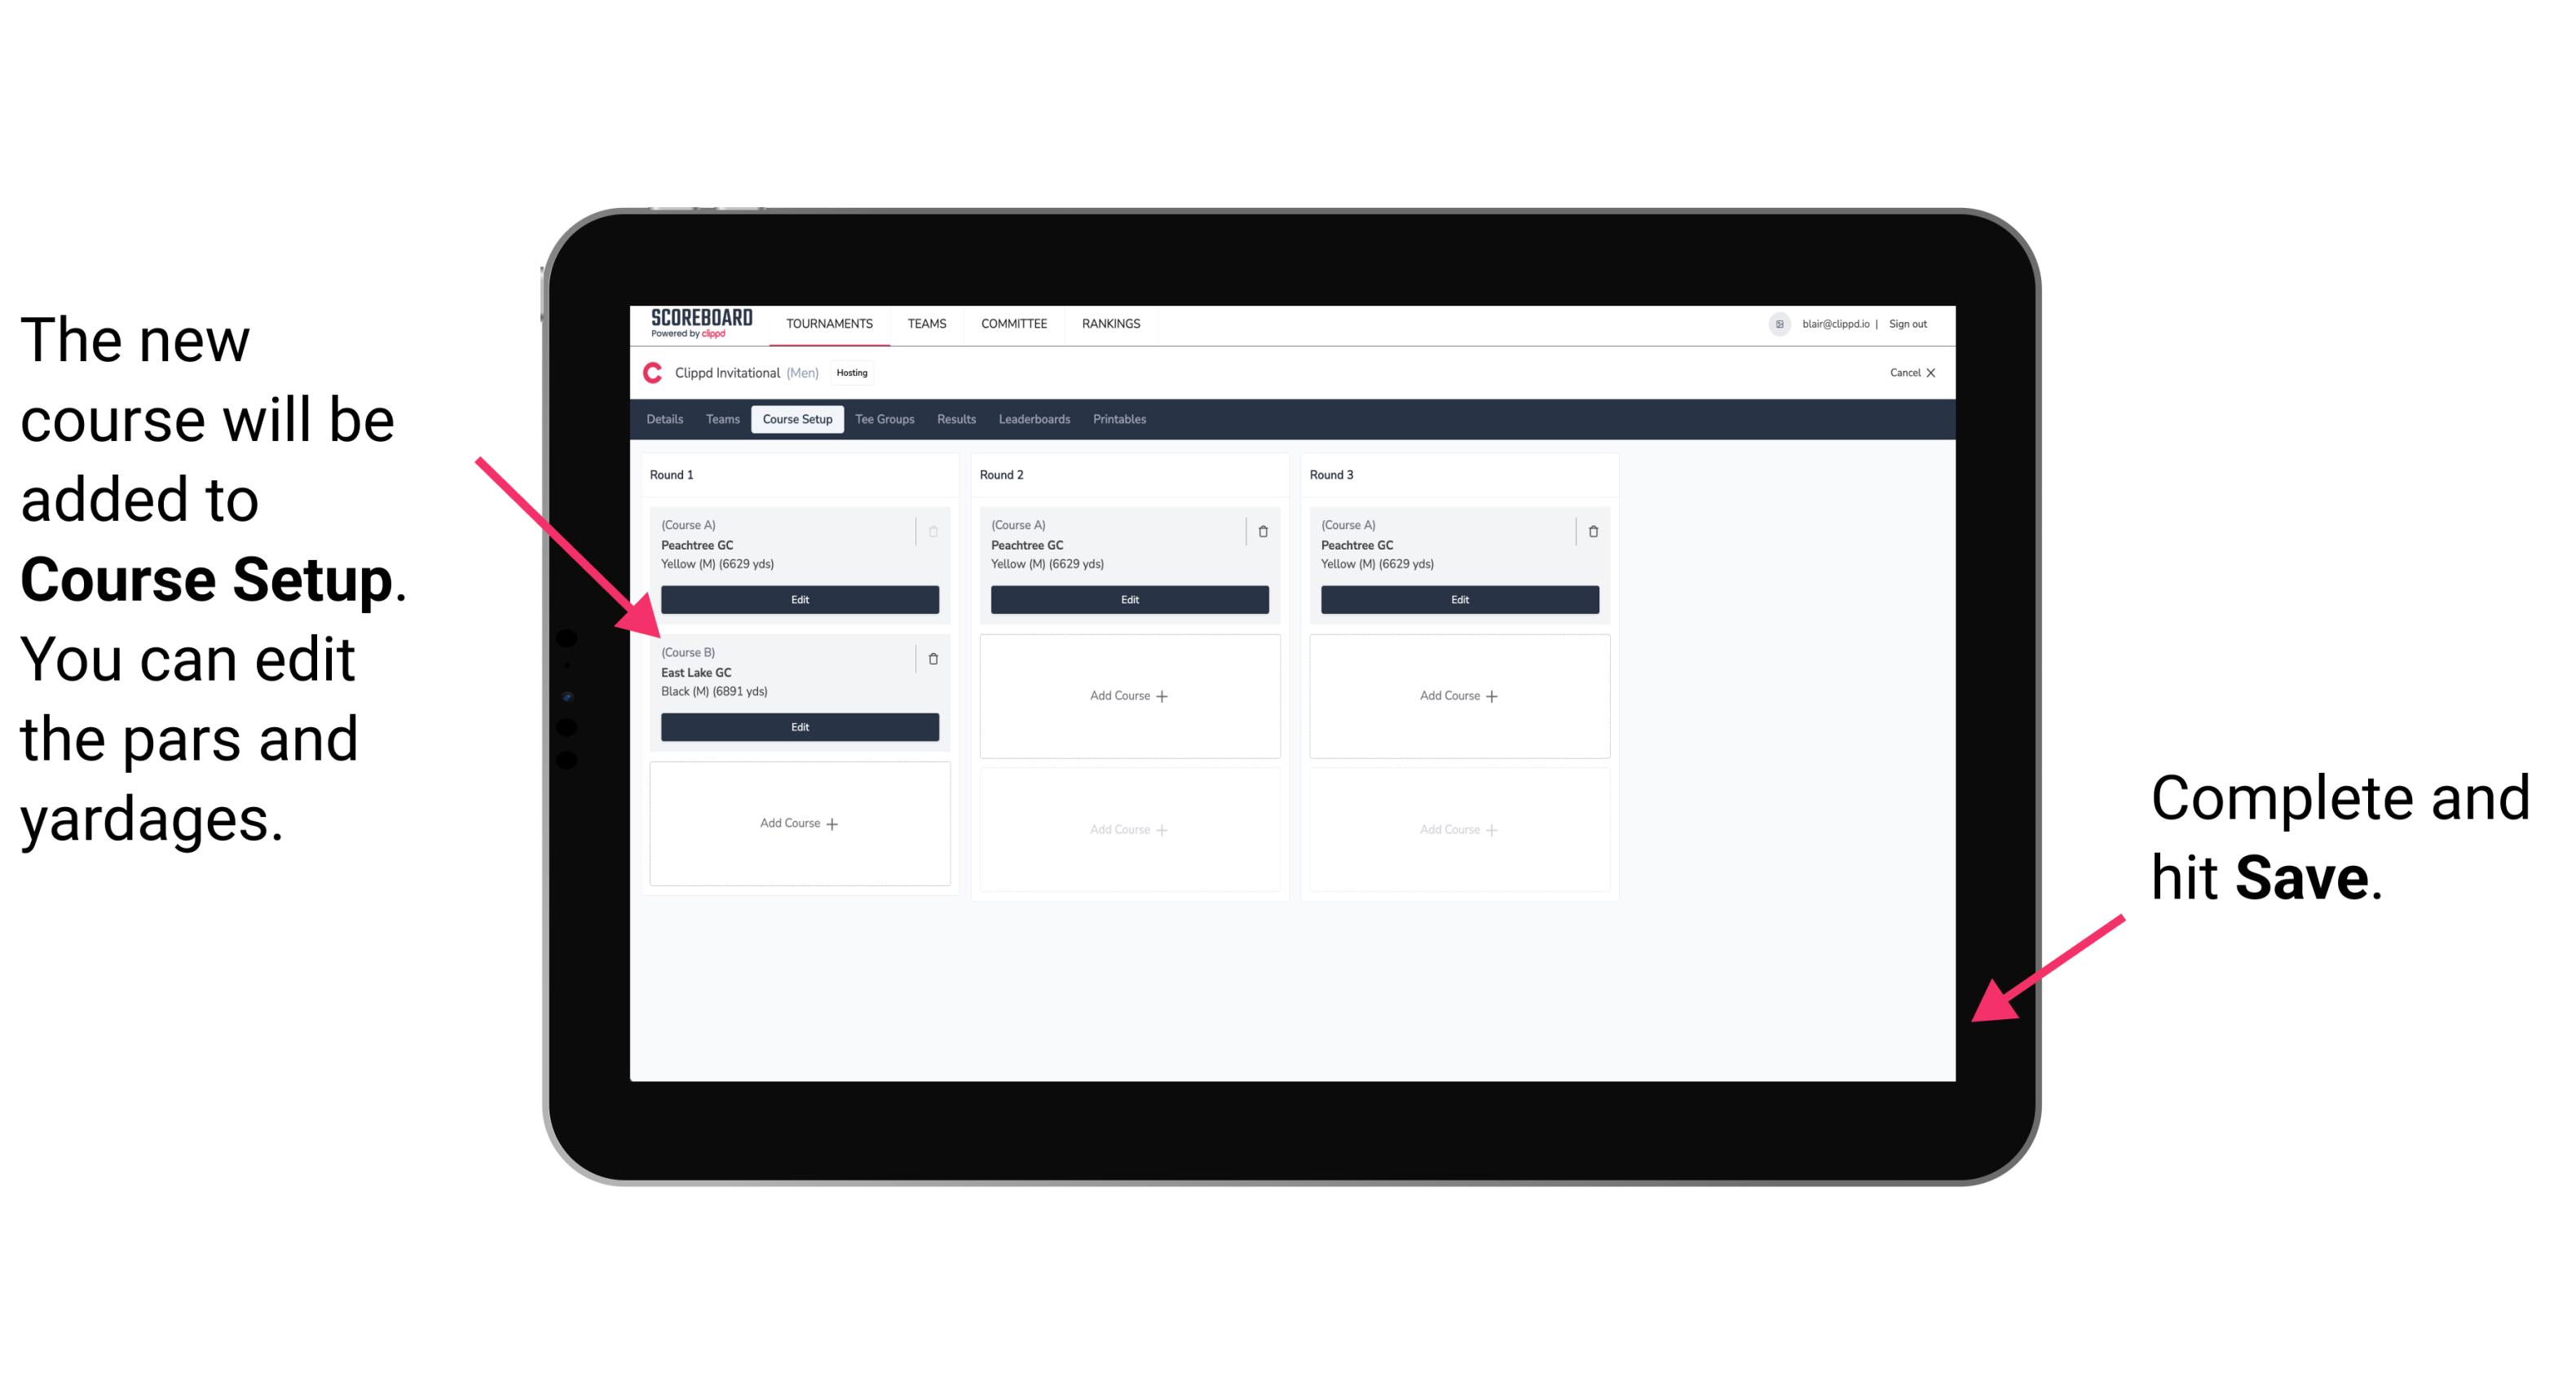
Task: Select the Results tab
Action: click(x=959, y=418)
